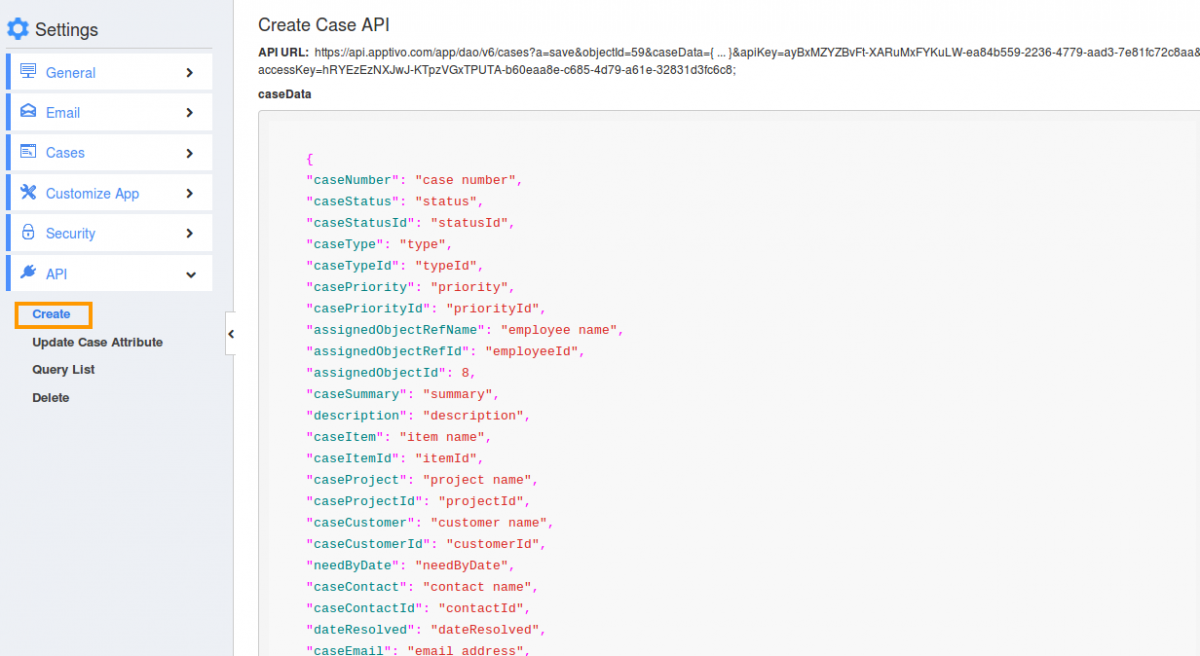
Task: Click the API plug icon
Action: tap(28, 273)
